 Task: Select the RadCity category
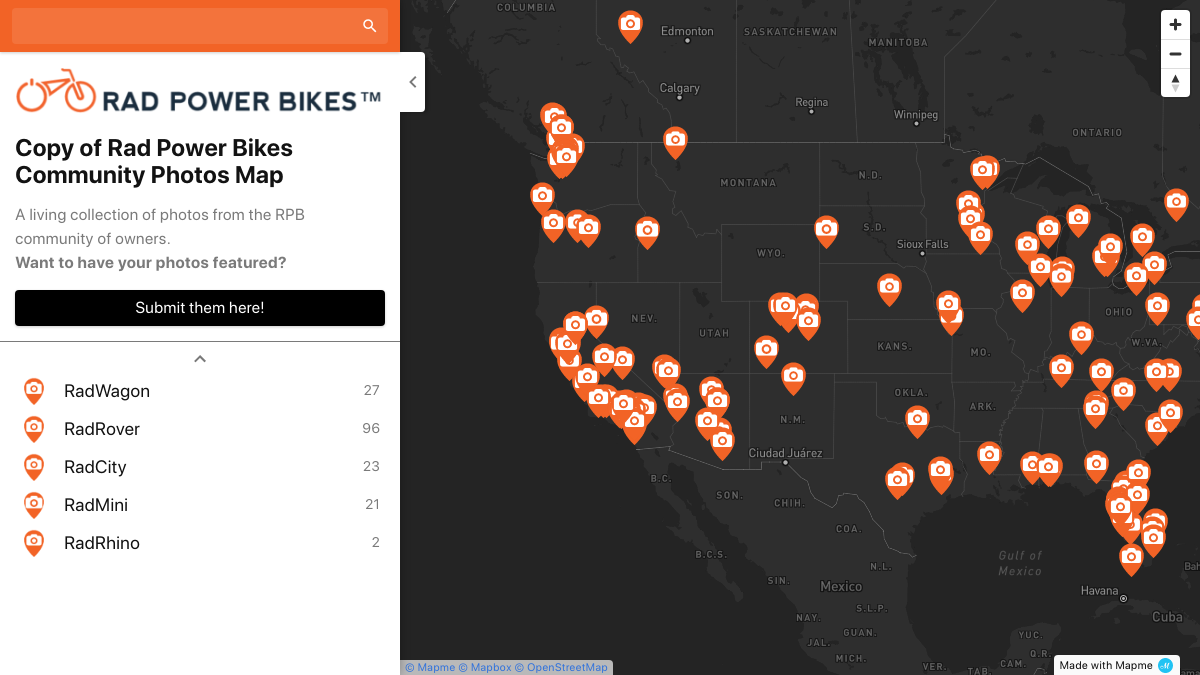[200, 467]
